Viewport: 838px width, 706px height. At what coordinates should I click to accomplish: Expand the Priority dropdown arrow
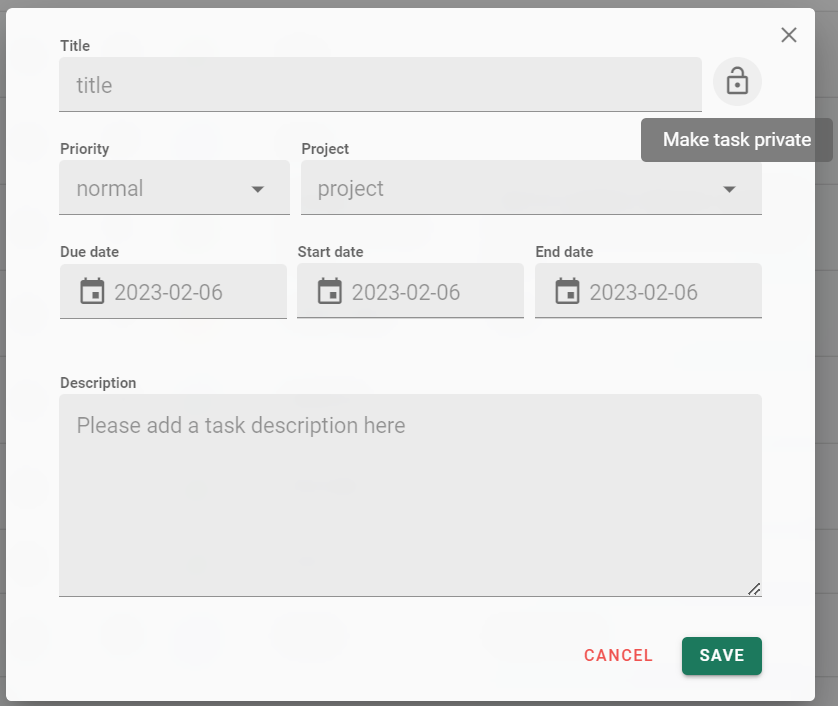tap(258, 189)
